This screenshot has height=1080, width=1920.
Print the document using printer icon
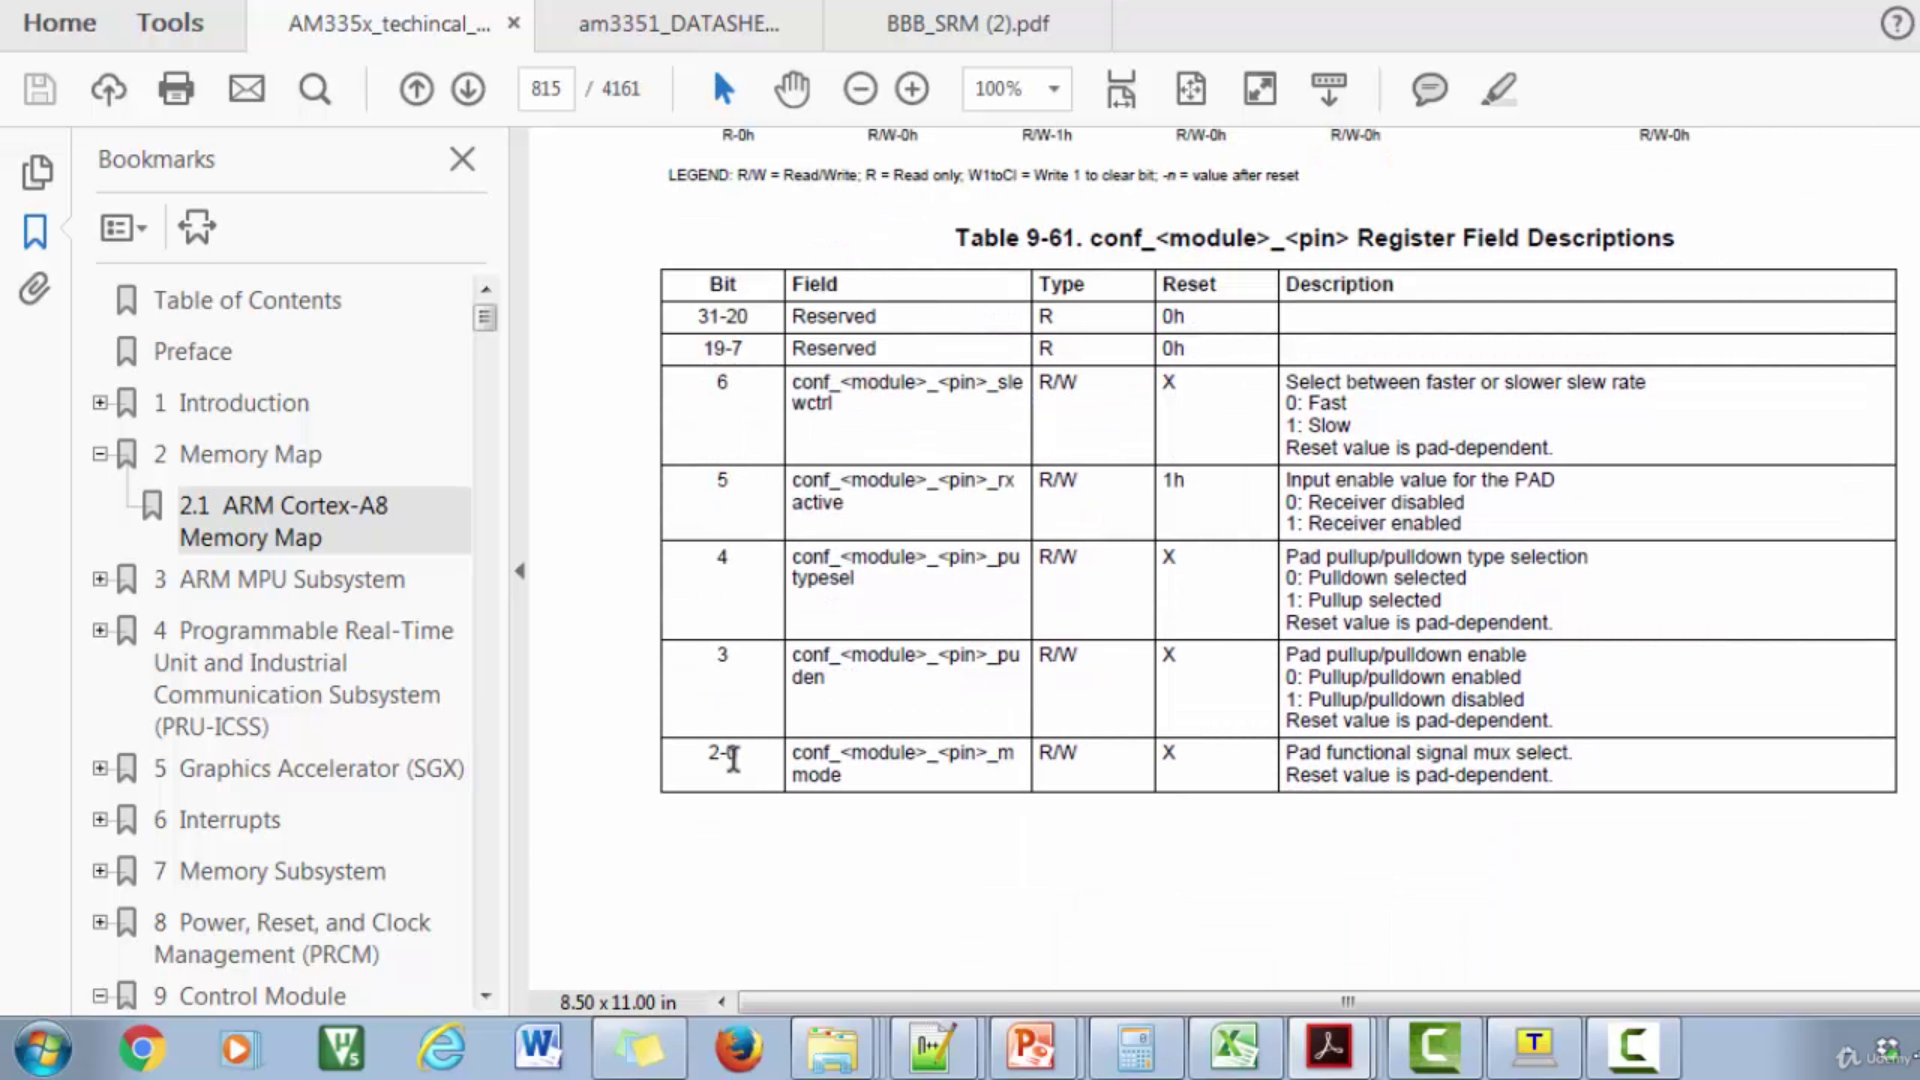[176, 89]
